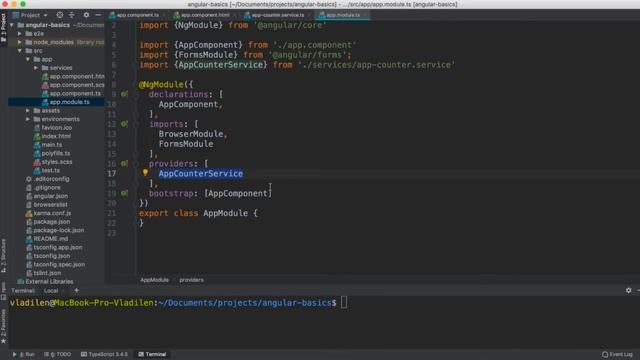Close the app.module.ts editor tab
The width and height of the screenshot is (640, 360).
tap(366, 15)
